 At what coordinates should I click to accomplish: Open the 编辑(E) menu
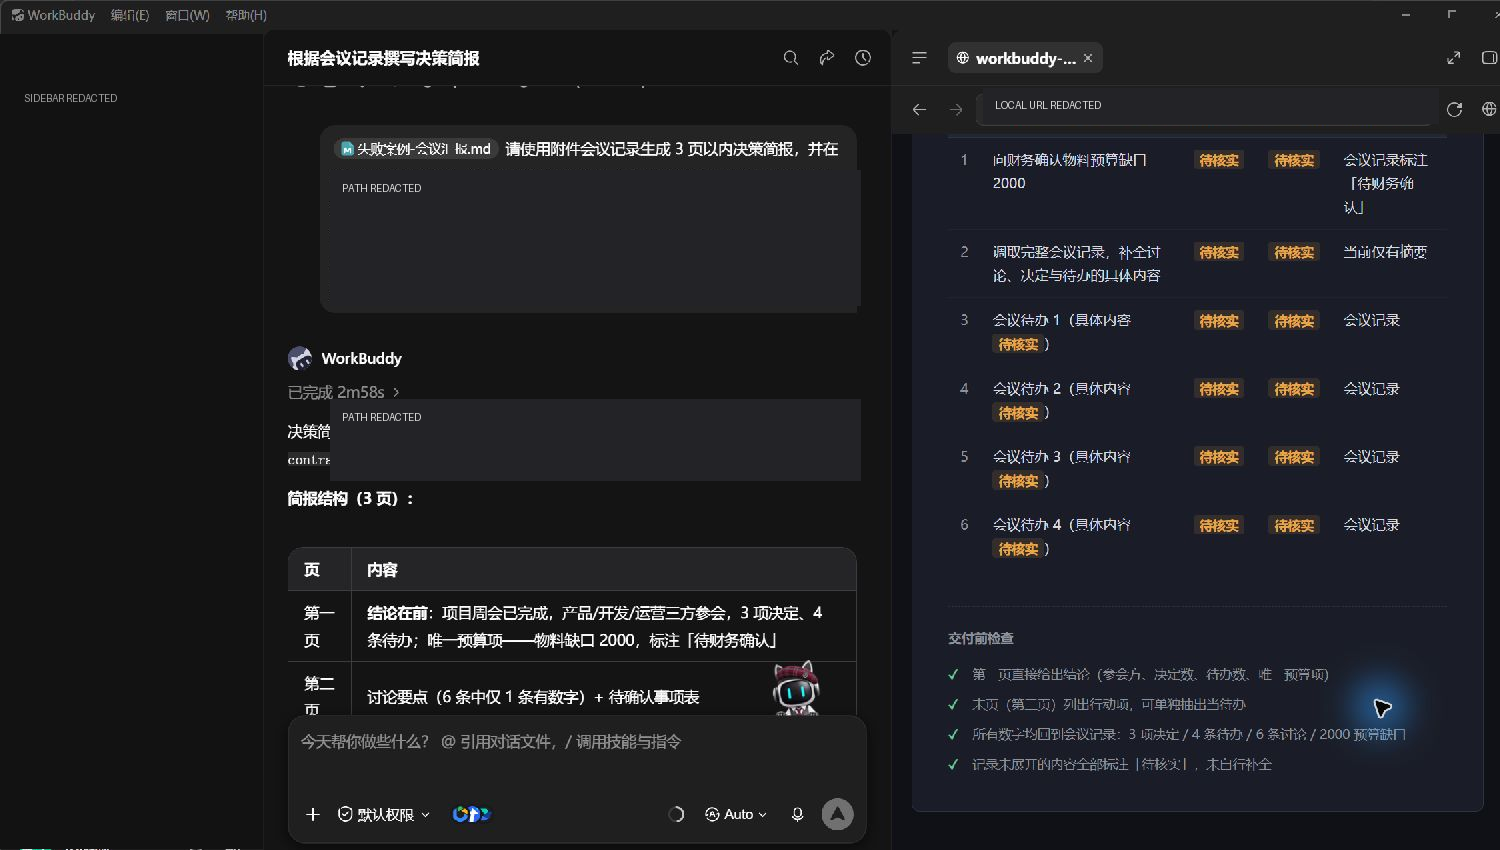click(130, 15)
